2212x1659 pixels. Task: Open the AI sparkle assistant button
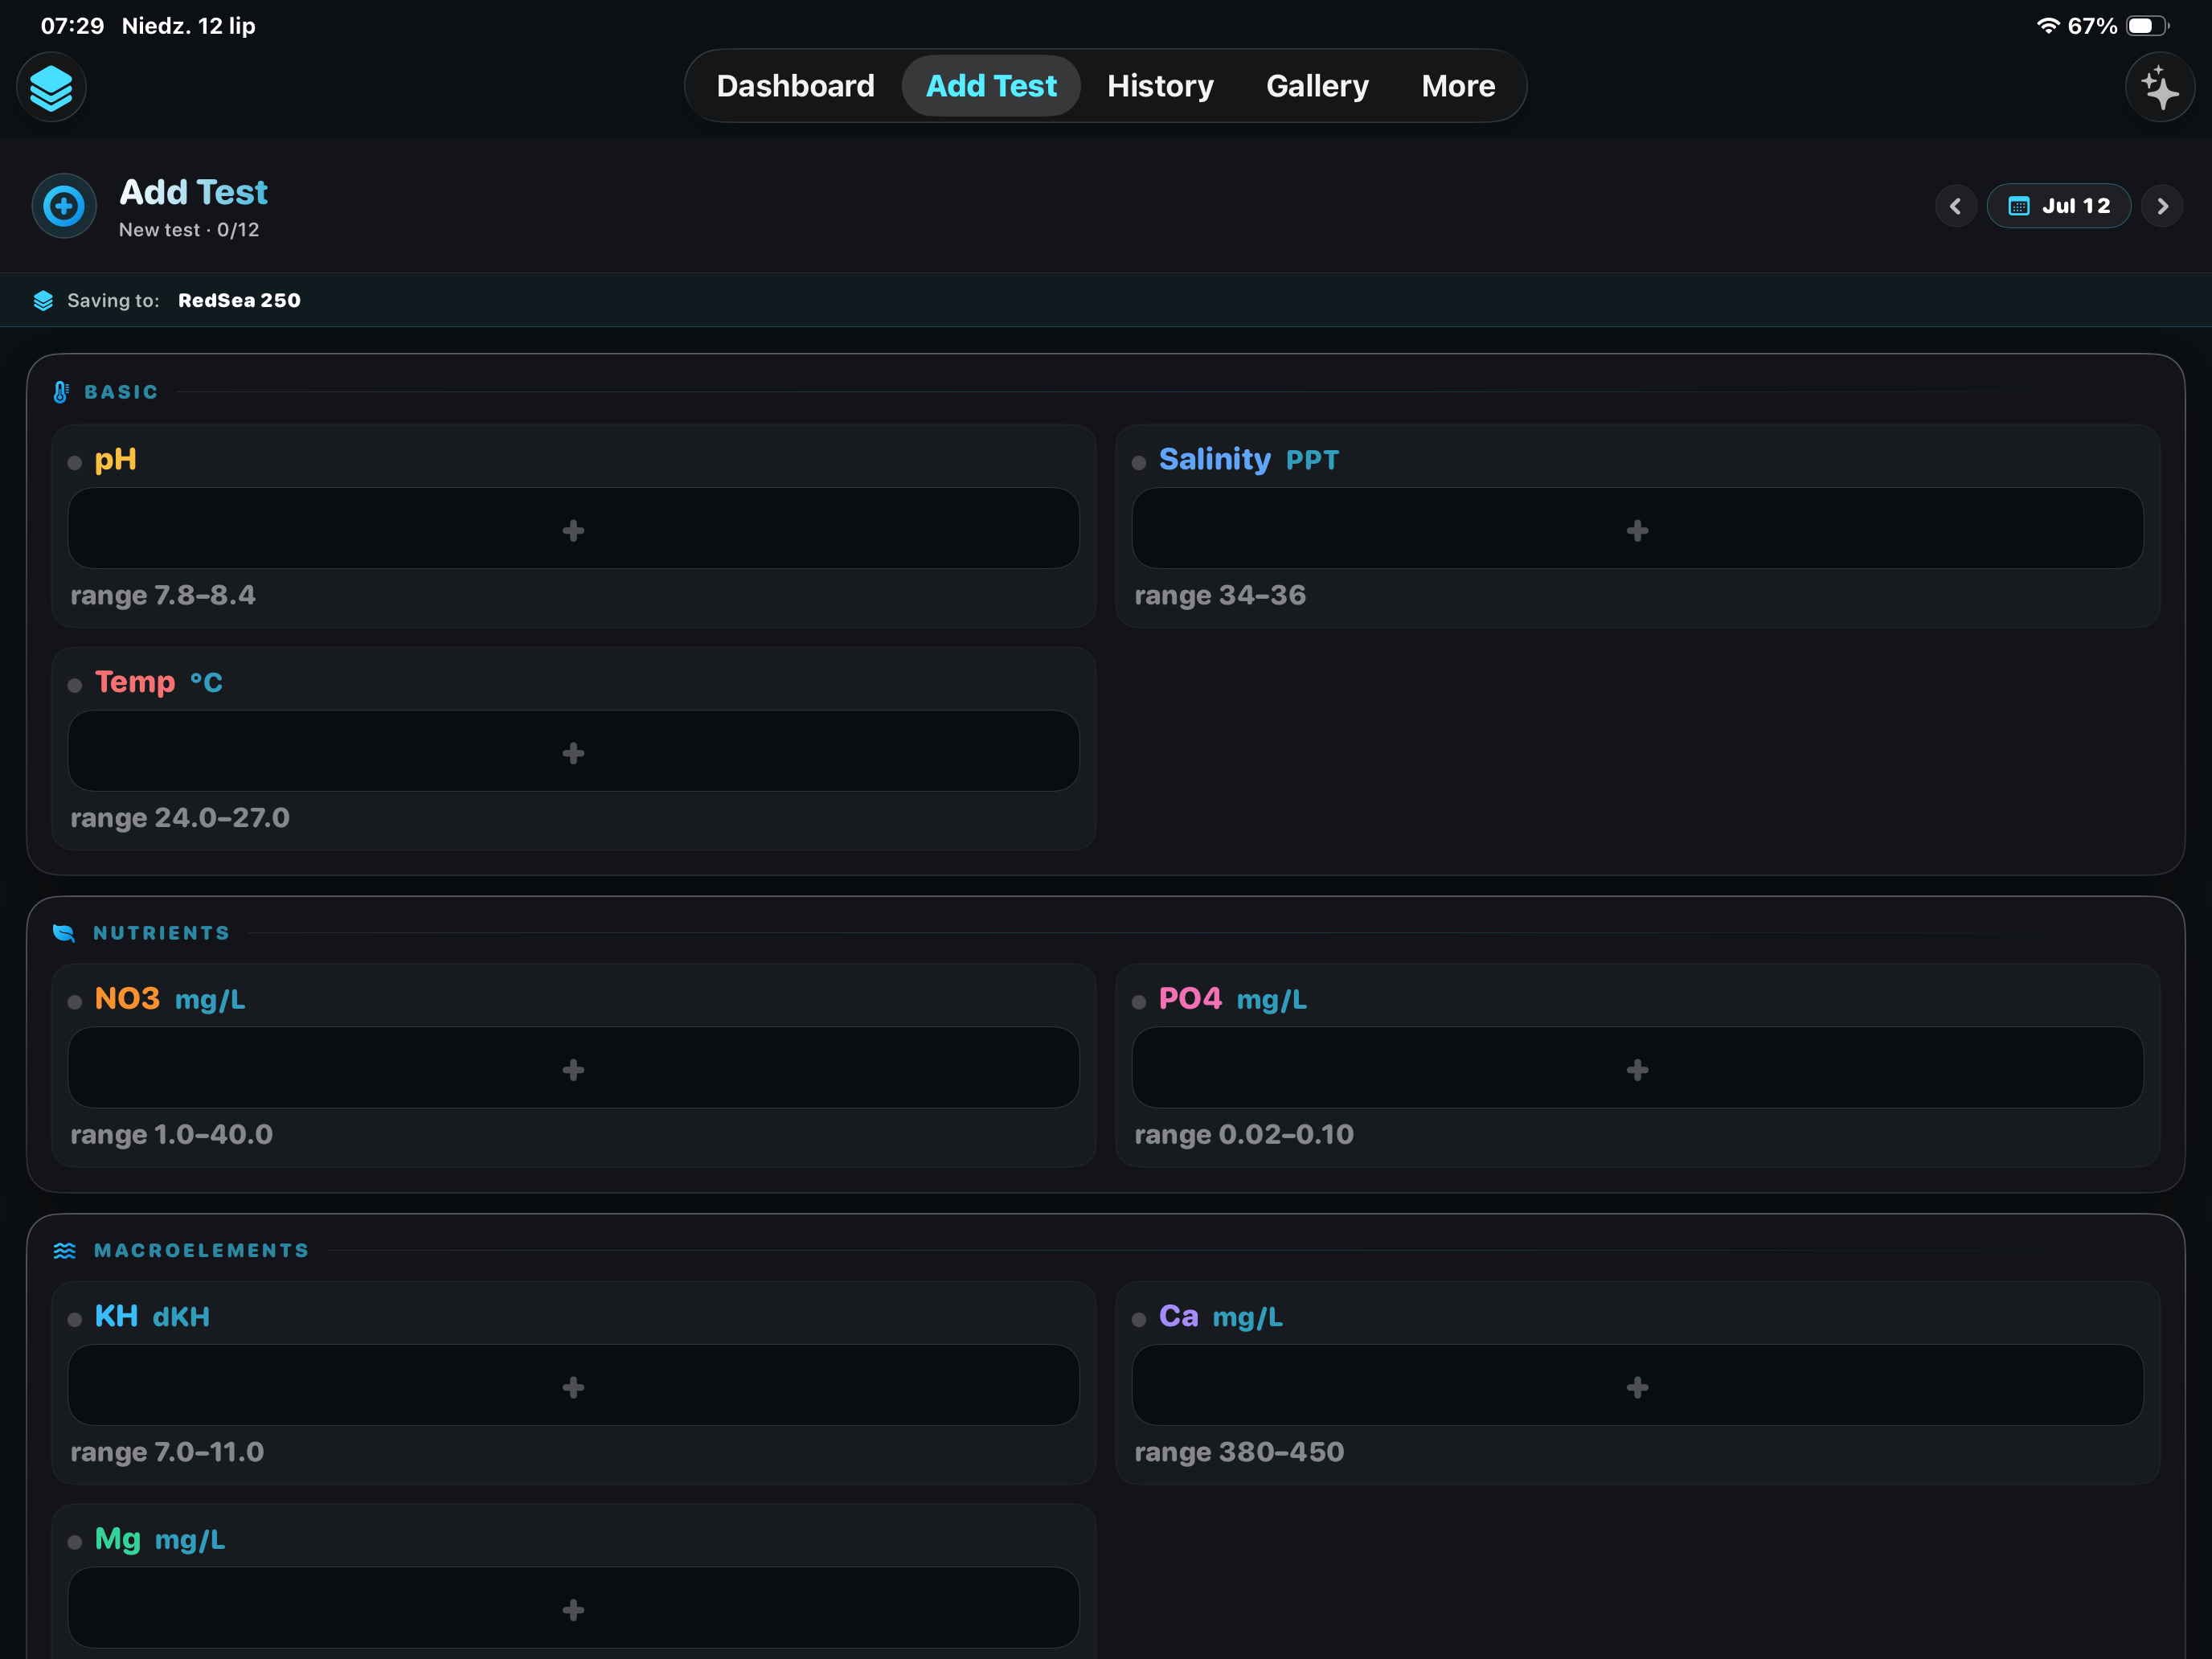click(x=2160, y=87)
